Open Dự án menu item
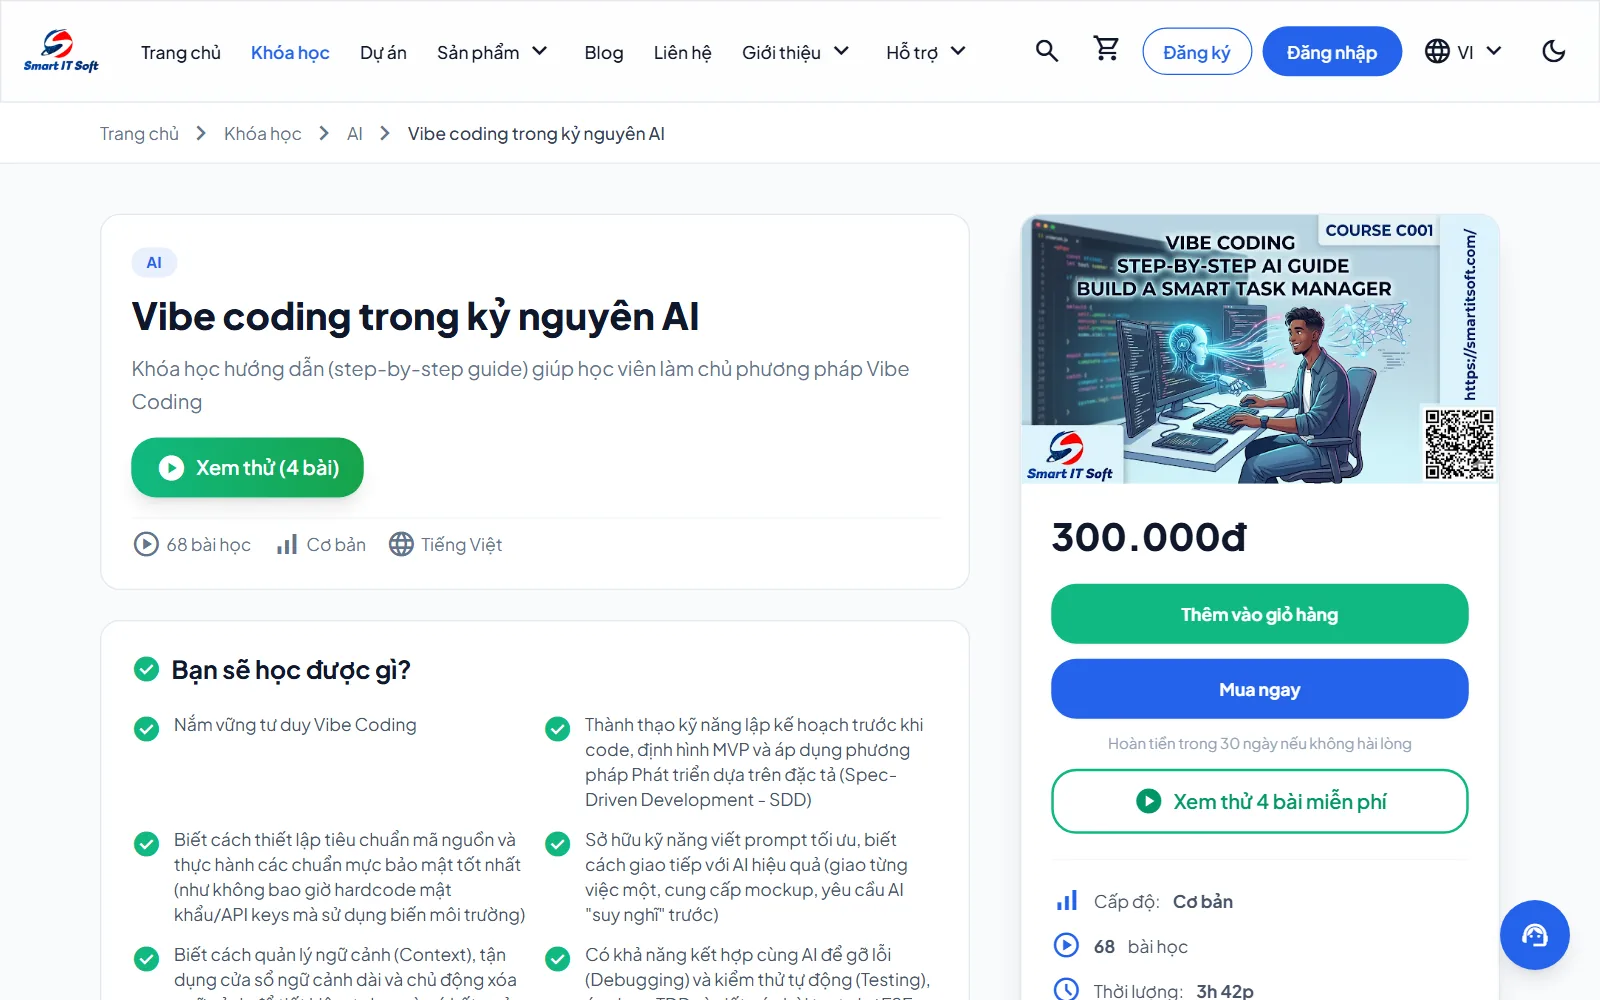The image size is (1600, 1000). [383, 52]
